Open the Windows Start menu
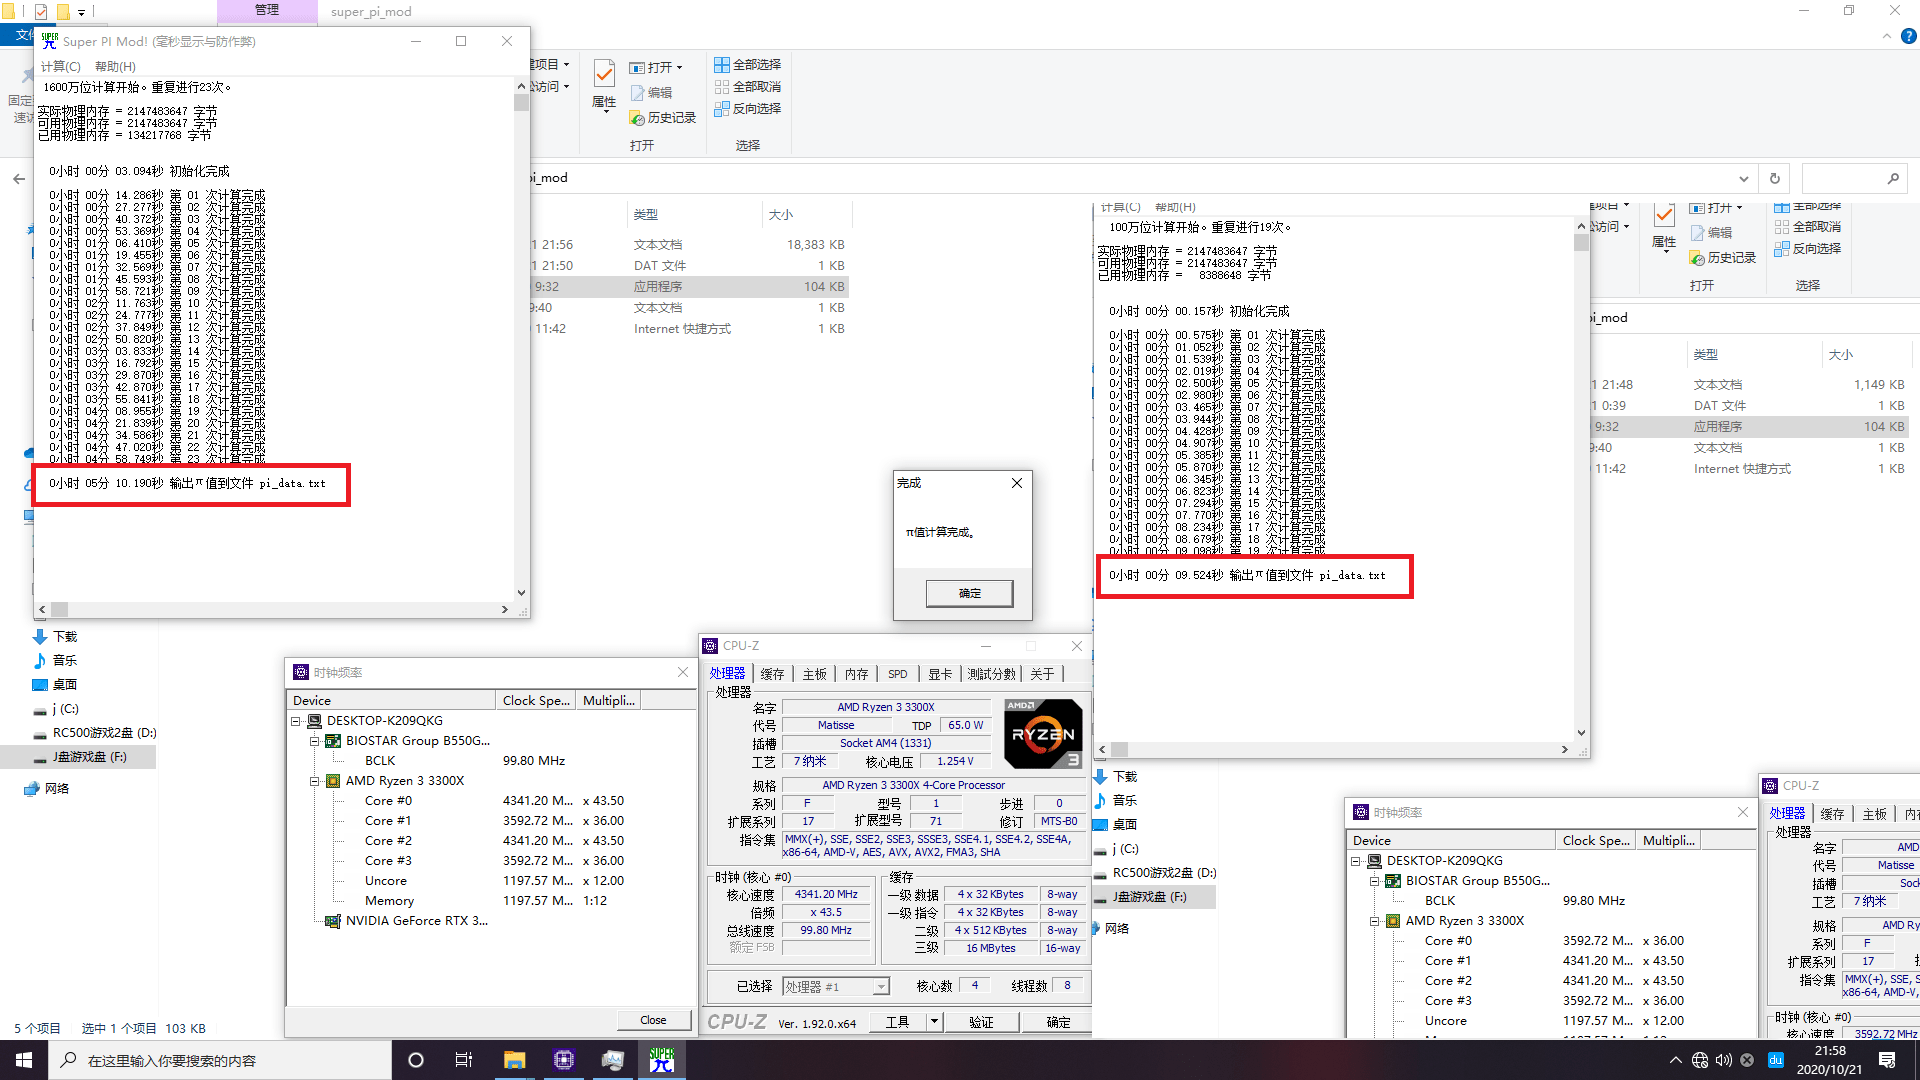The image size is (1920, 1080). [x=24, y=1060]
